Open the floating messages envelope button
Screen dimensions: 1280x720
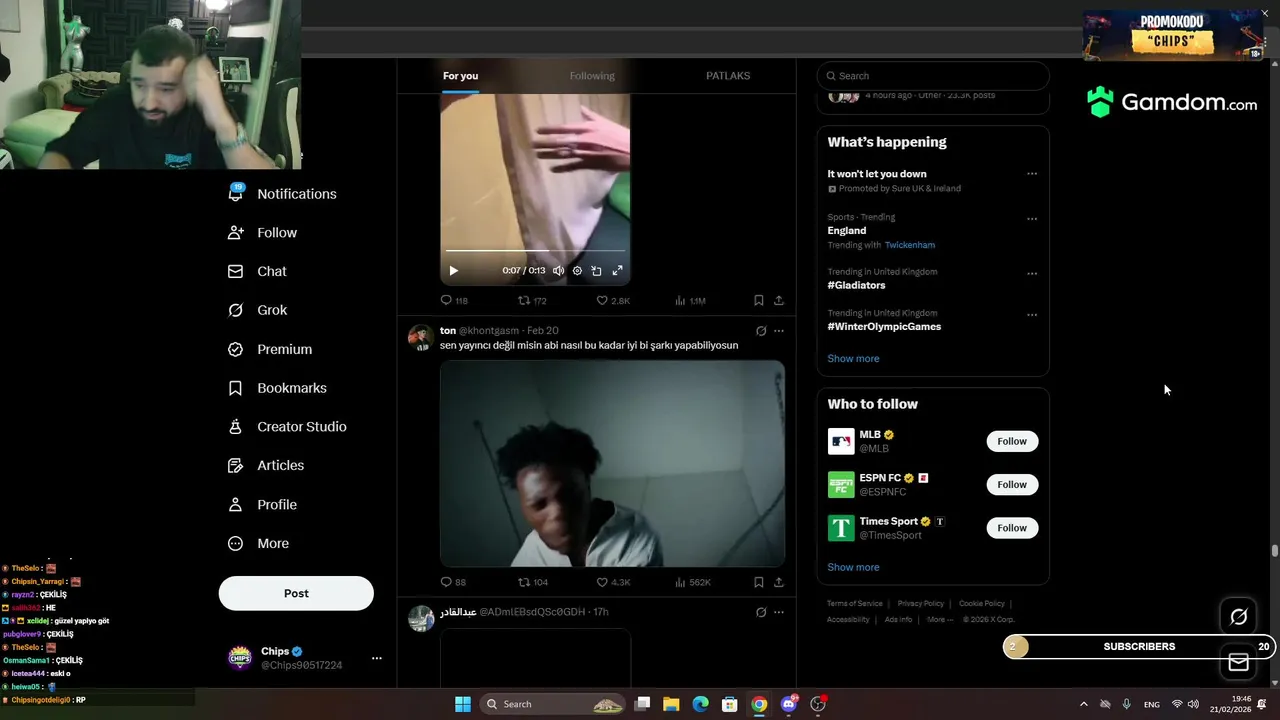coord(1238,662)
